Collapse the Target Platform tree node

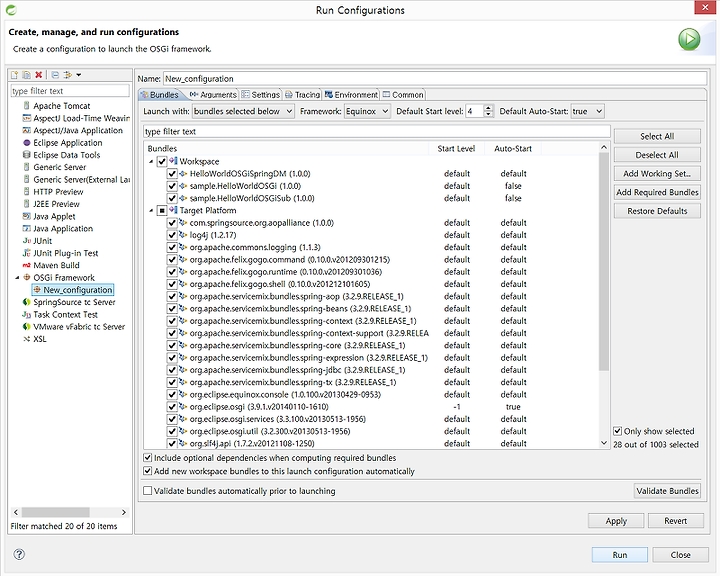(151, 210)
